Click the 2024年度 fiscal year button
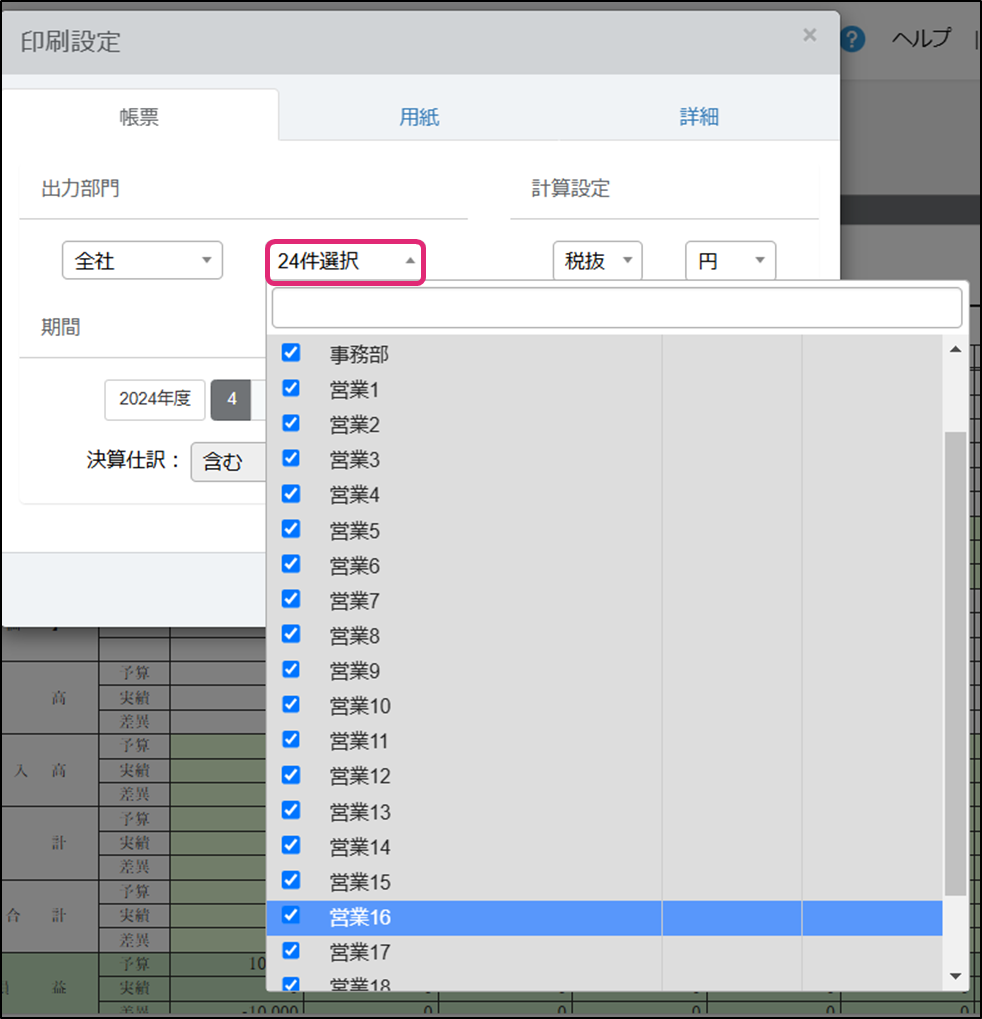Image resolution: width=982 pixels, height=1019 pixels. click(154, 399)
